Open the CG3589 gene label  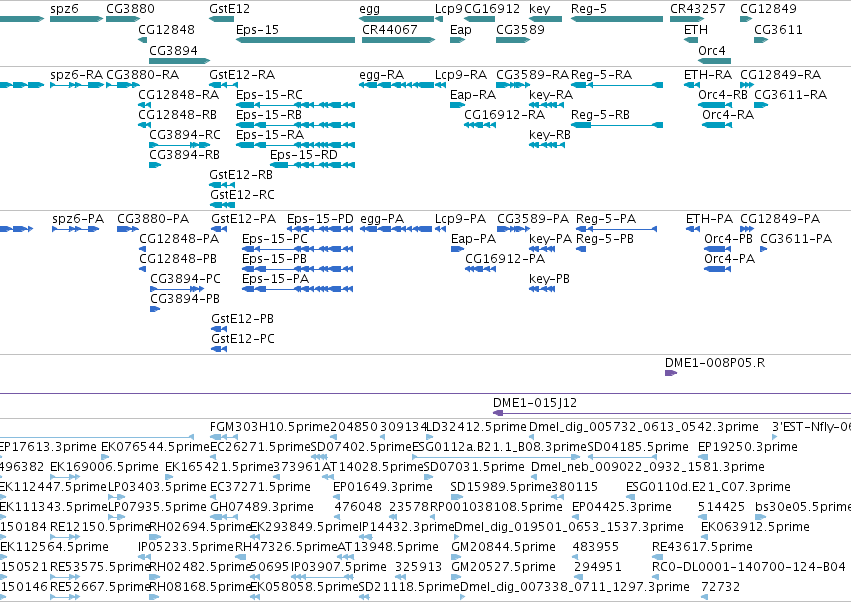tap(520, 29)
